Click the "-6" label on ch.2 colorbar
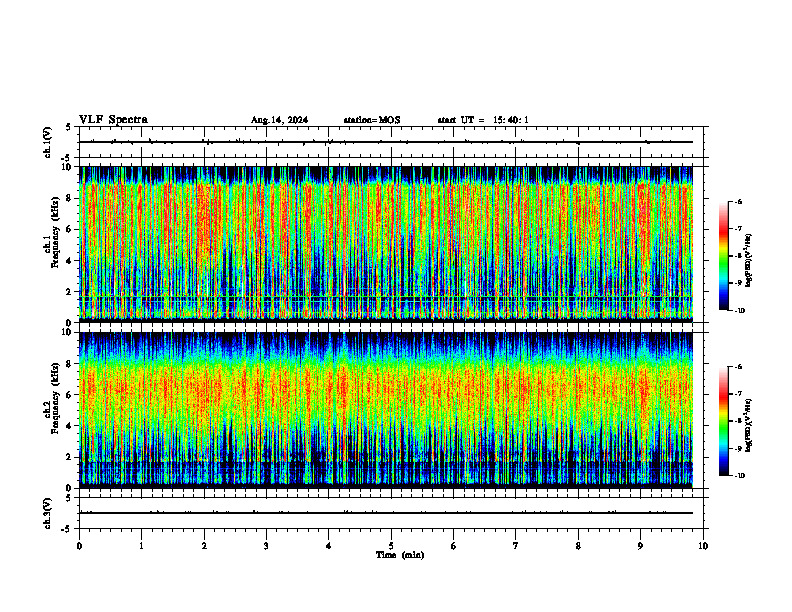 point(738,367)
